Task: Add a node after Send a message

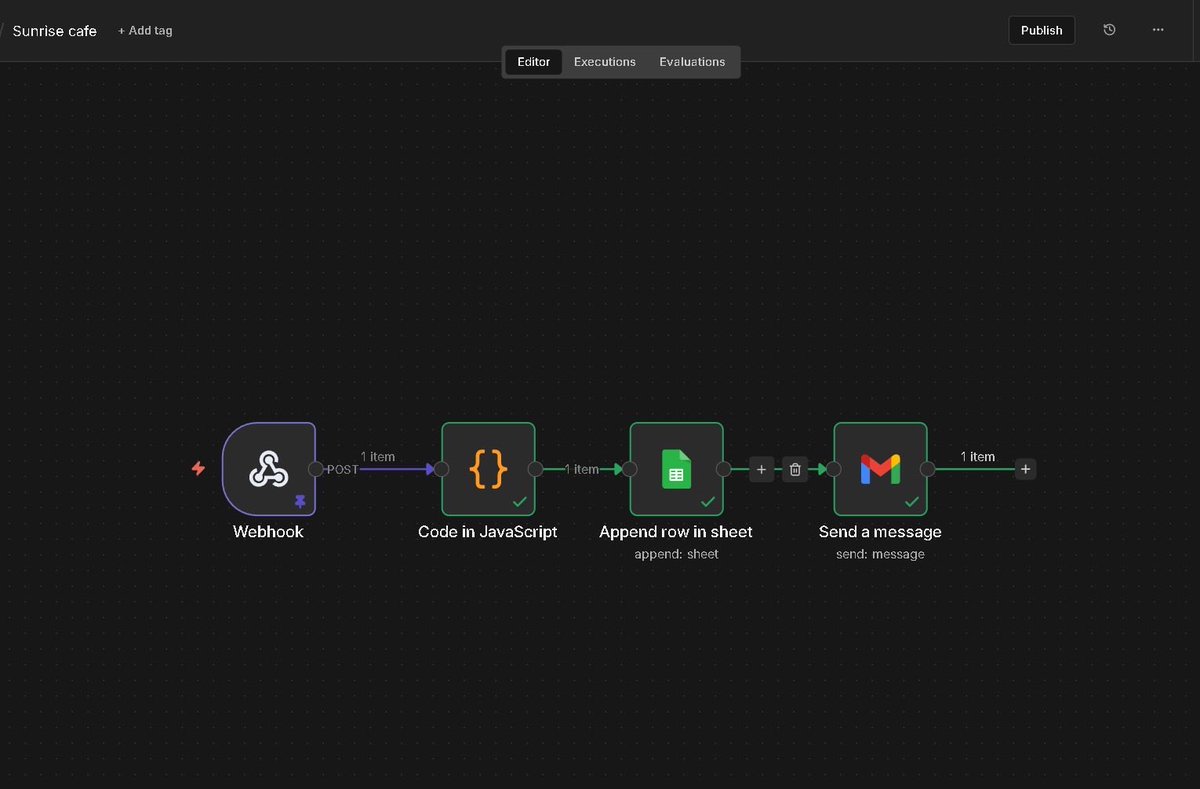Action: tap(1026, 468)
